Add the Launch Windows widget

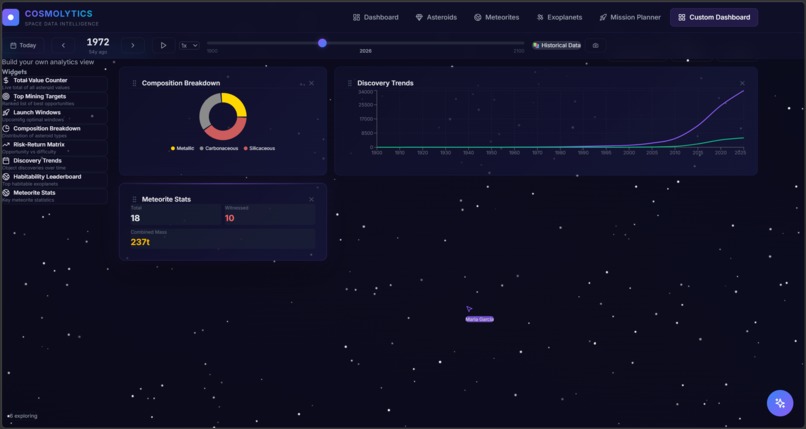pyautogui.click(x=54, y=116)
